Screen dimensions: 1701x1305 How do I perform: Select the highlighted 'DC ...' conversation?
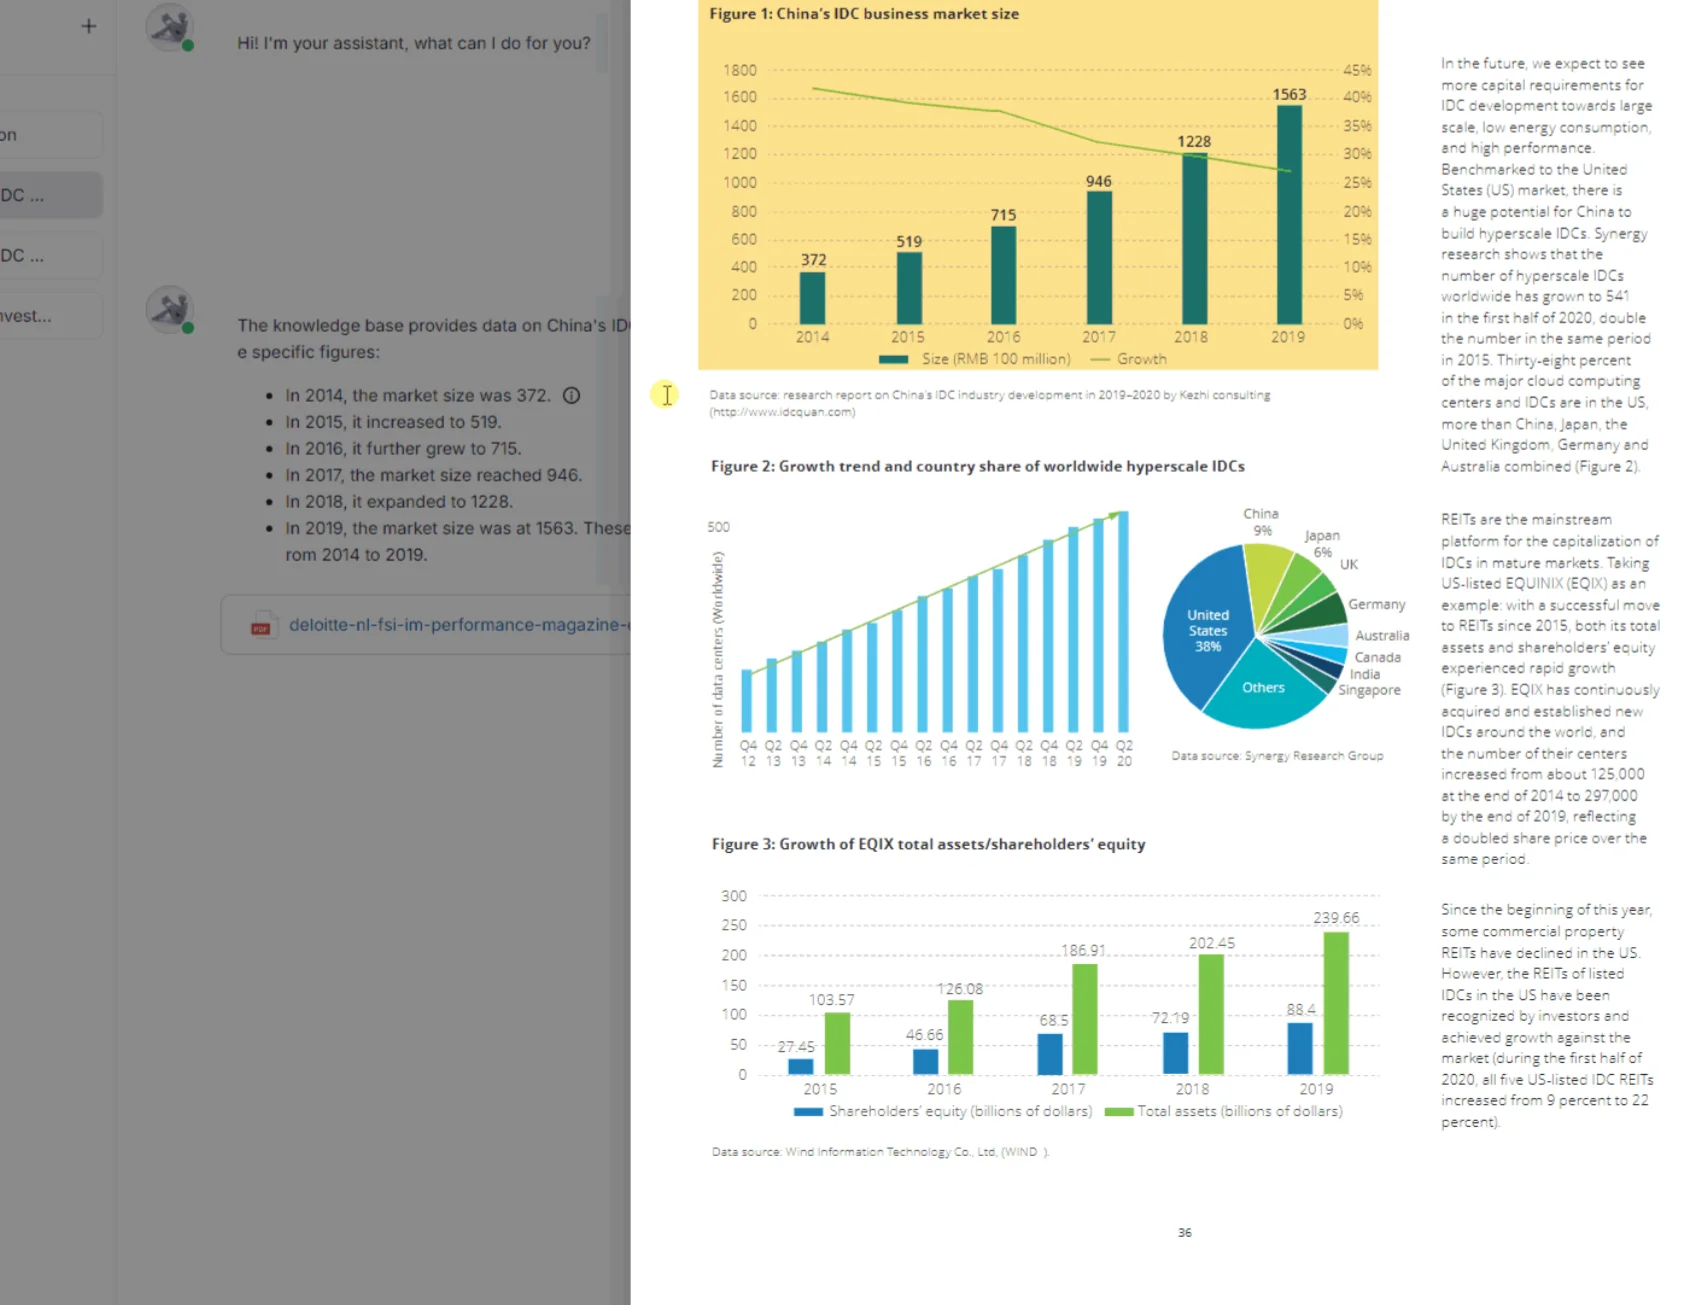point(48,195)
